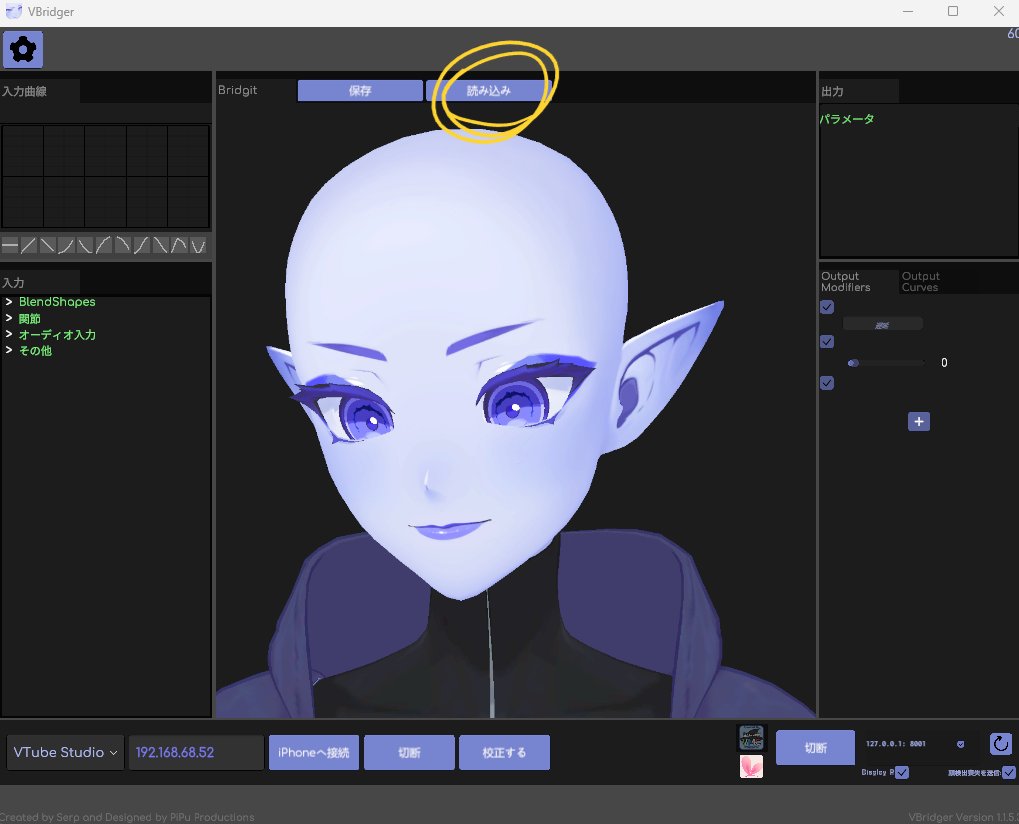Switch to the Output Curves tab
The image size is (1019, 824).
click(x=939, y=281)
